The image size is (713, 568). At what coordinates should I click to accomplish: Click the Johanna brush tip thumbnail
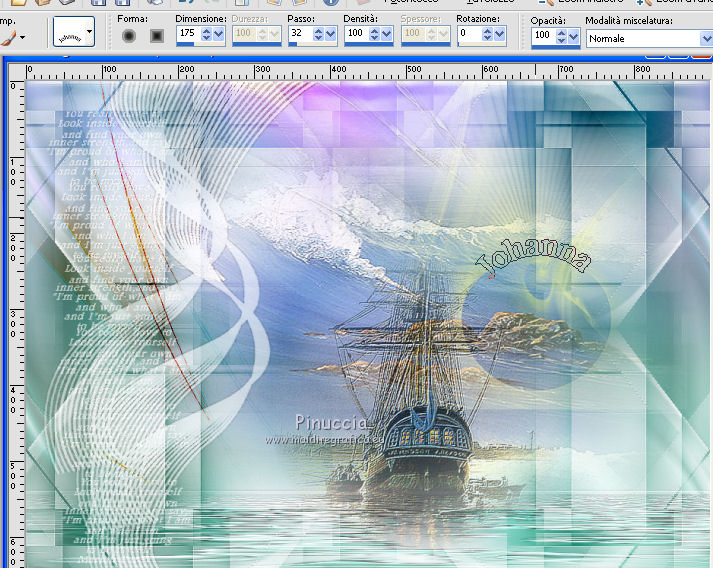[x=70, y=32]
